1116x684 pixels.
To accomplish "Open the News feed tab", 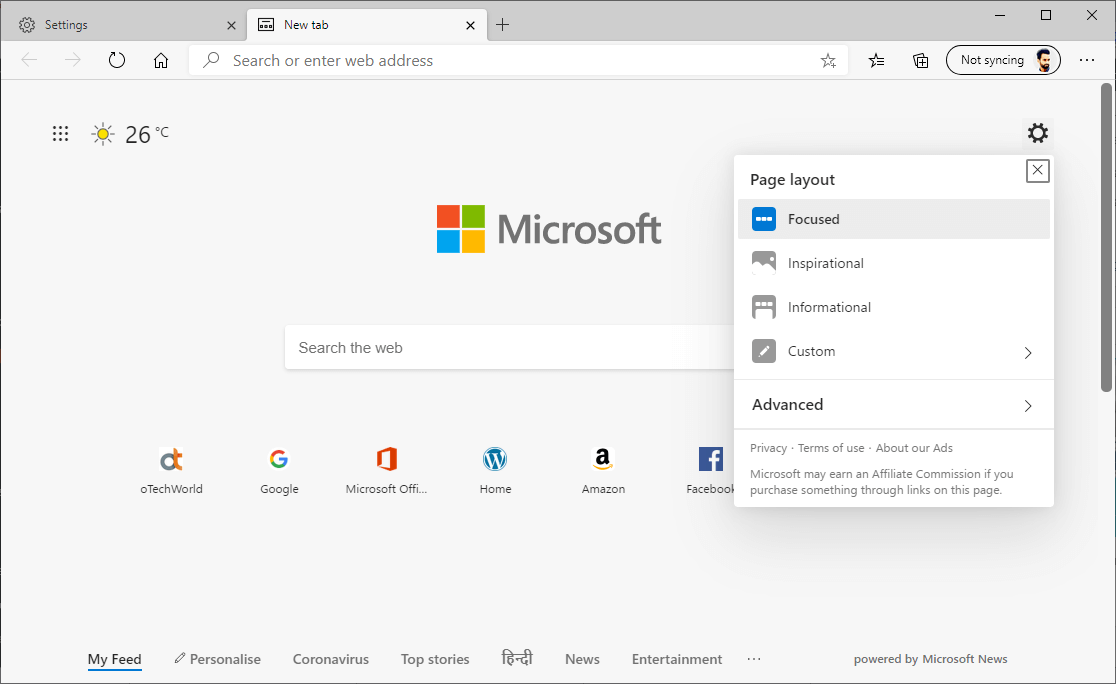I will 582,659.
